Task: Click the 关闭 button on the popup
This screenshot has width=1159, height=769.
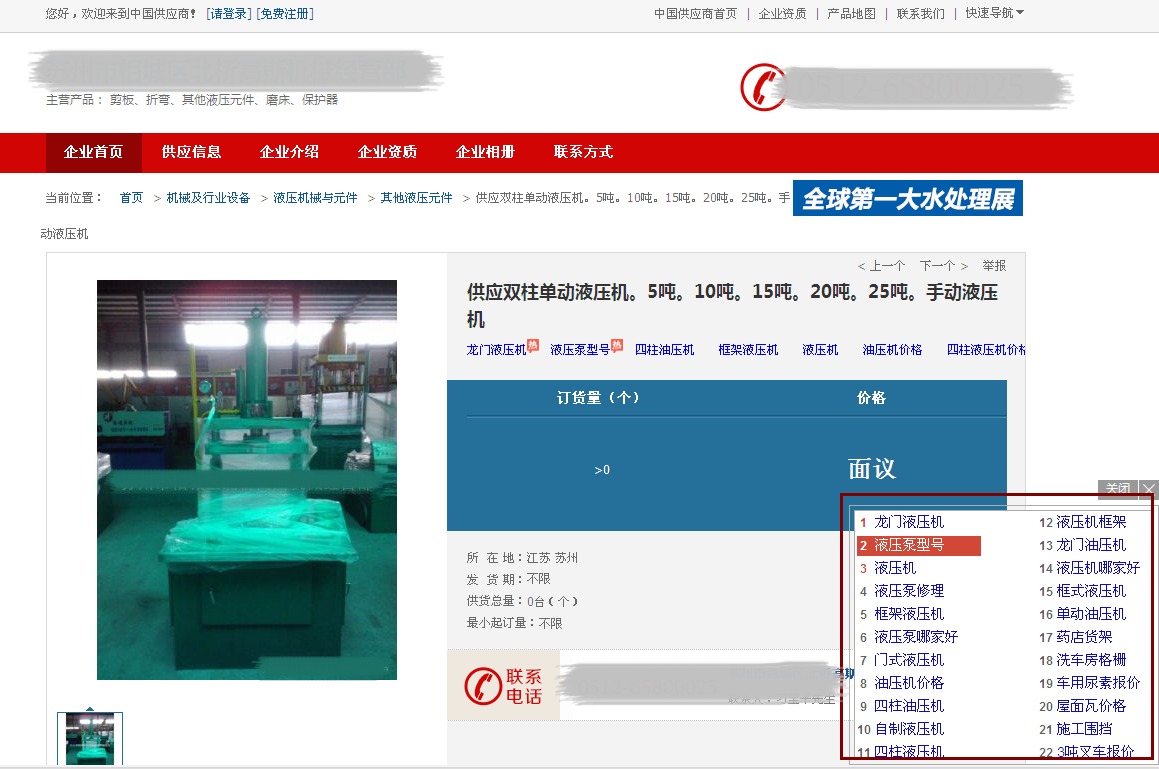Action: (x=1118, y=489)
